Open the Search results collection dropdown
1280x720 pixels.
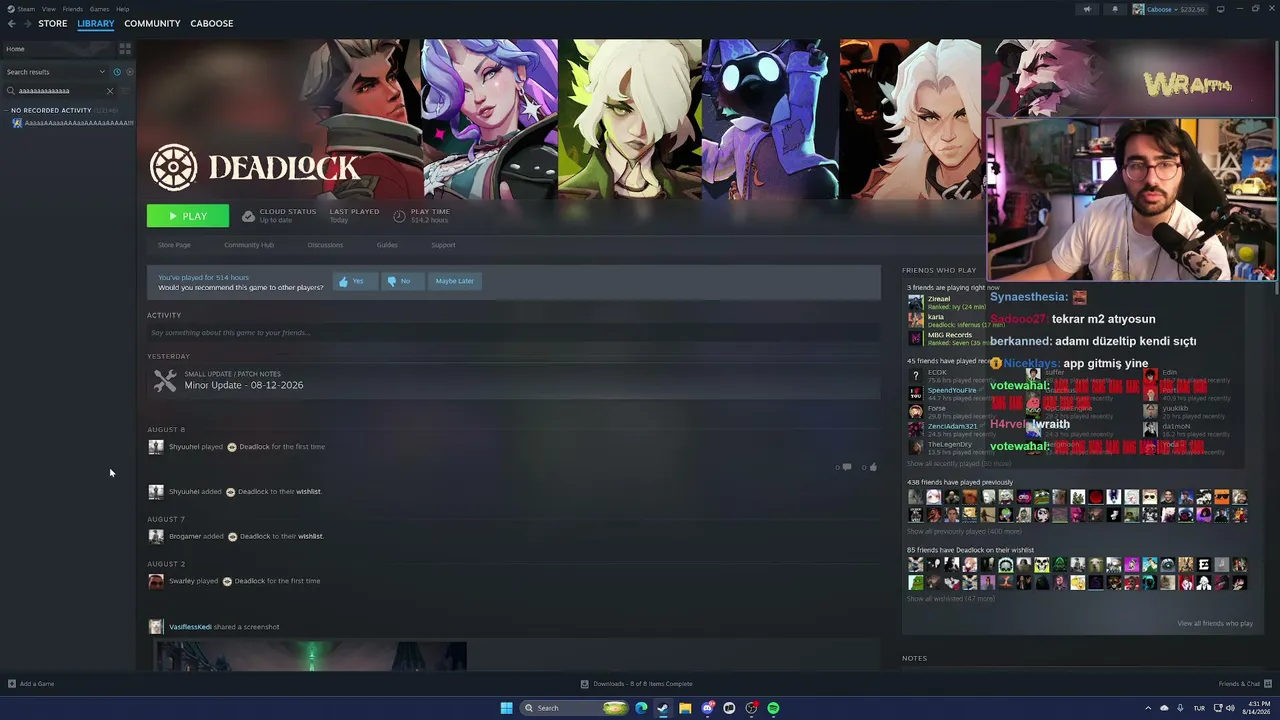tap(55, 72)
